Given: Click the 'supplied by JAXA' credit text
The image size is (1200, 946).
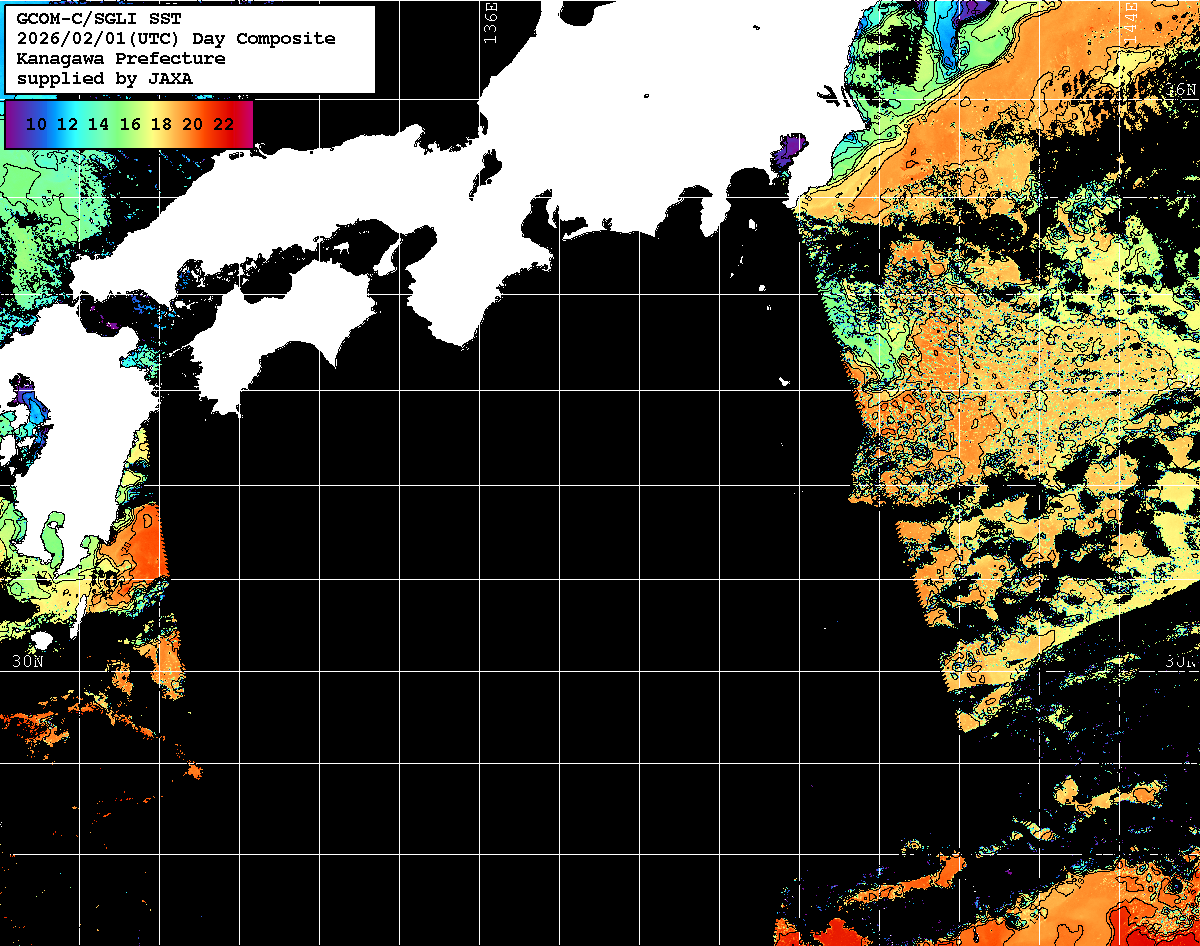Looking at the screenshot, I should coord(104,78).
